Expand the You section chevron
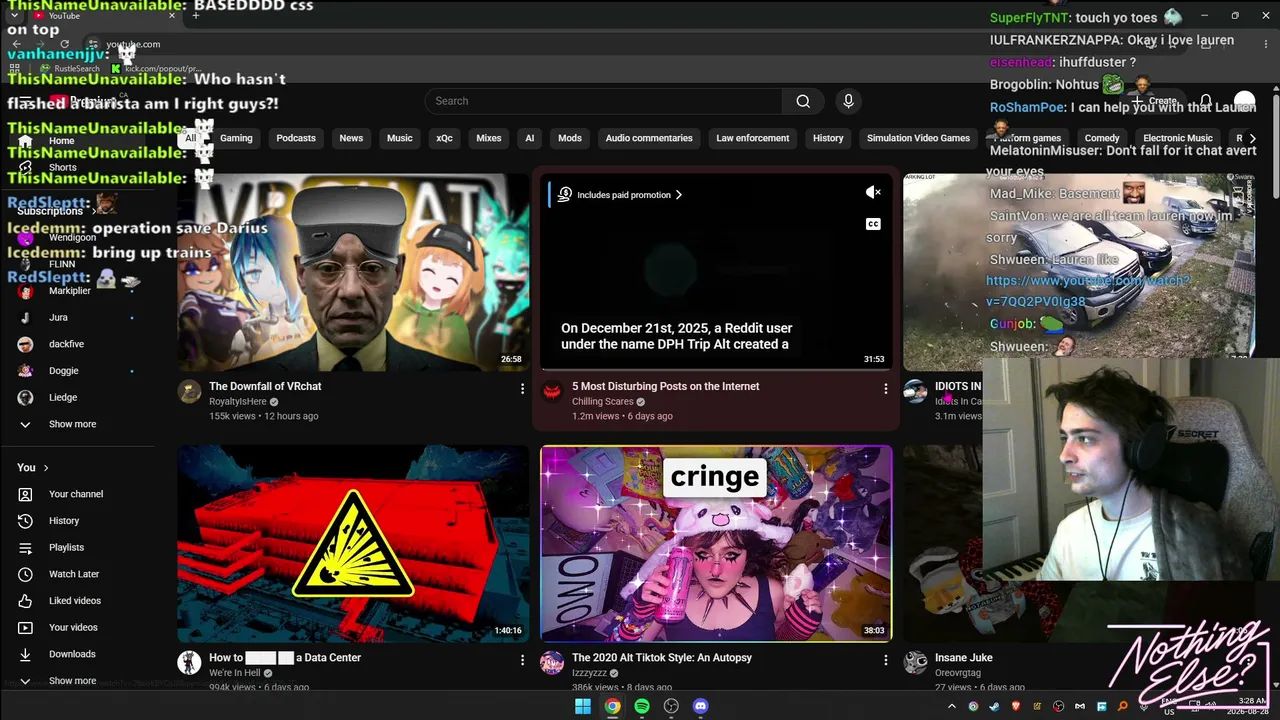The image size is (1280, 720). tap(46, 467)
